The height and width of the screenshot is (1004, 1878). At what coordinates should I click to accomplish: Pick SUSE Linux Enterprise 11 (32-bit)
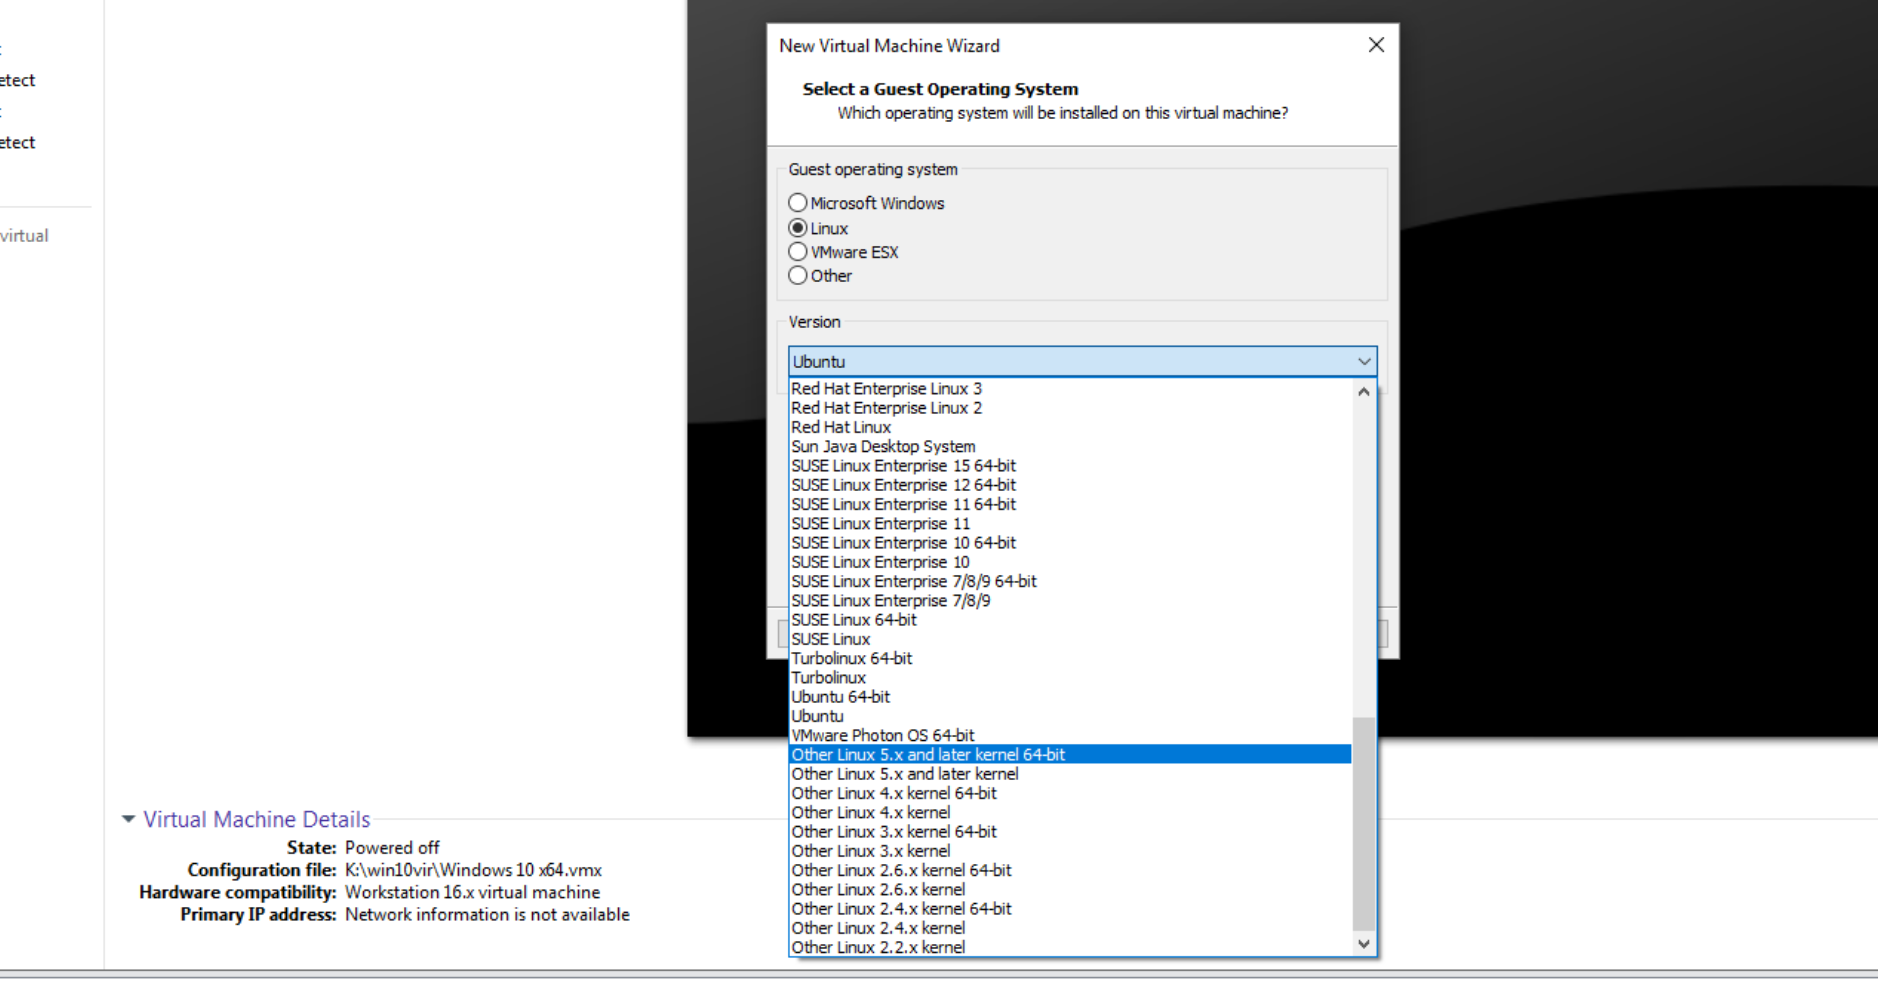[x=1070, y=524]
